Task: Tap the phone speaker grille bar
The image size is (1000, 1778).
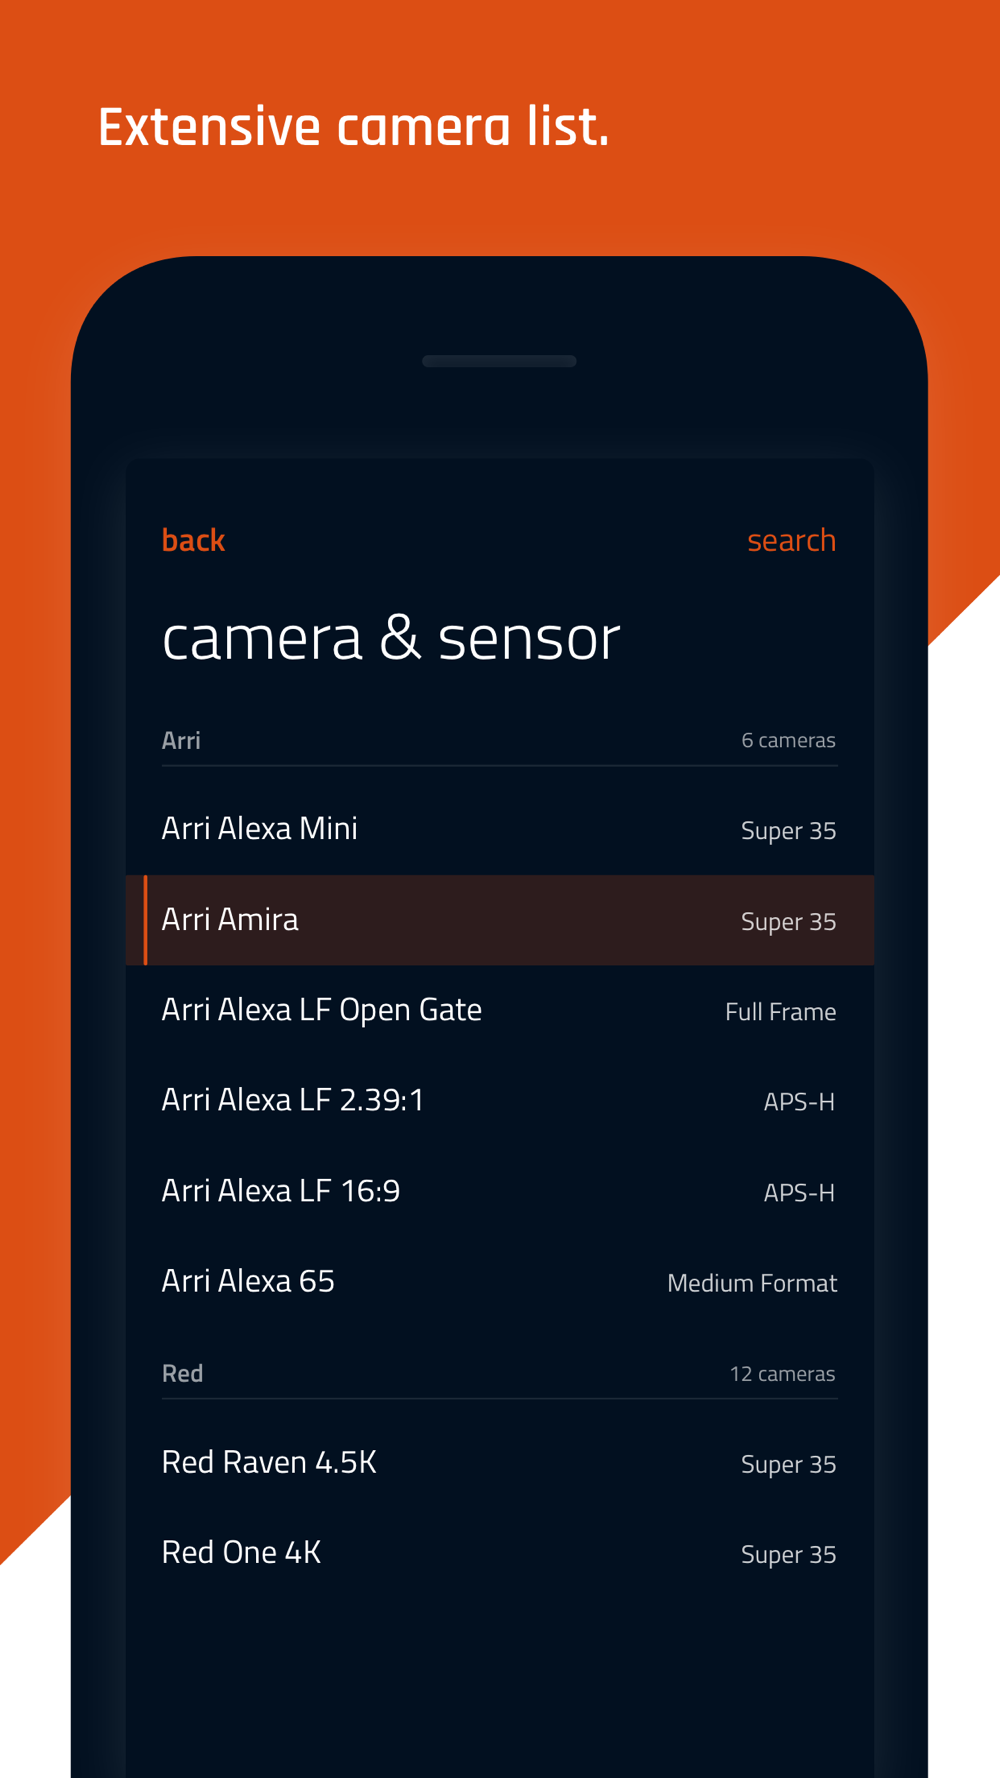Action: point(499,361)
